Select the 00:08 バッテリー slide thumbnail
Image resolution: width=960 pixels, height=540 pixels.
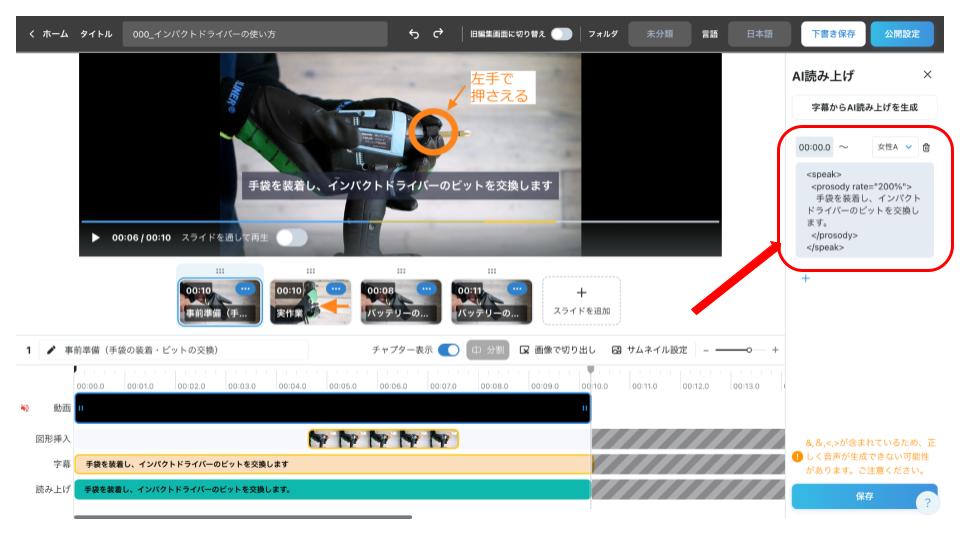click(401, 301)
